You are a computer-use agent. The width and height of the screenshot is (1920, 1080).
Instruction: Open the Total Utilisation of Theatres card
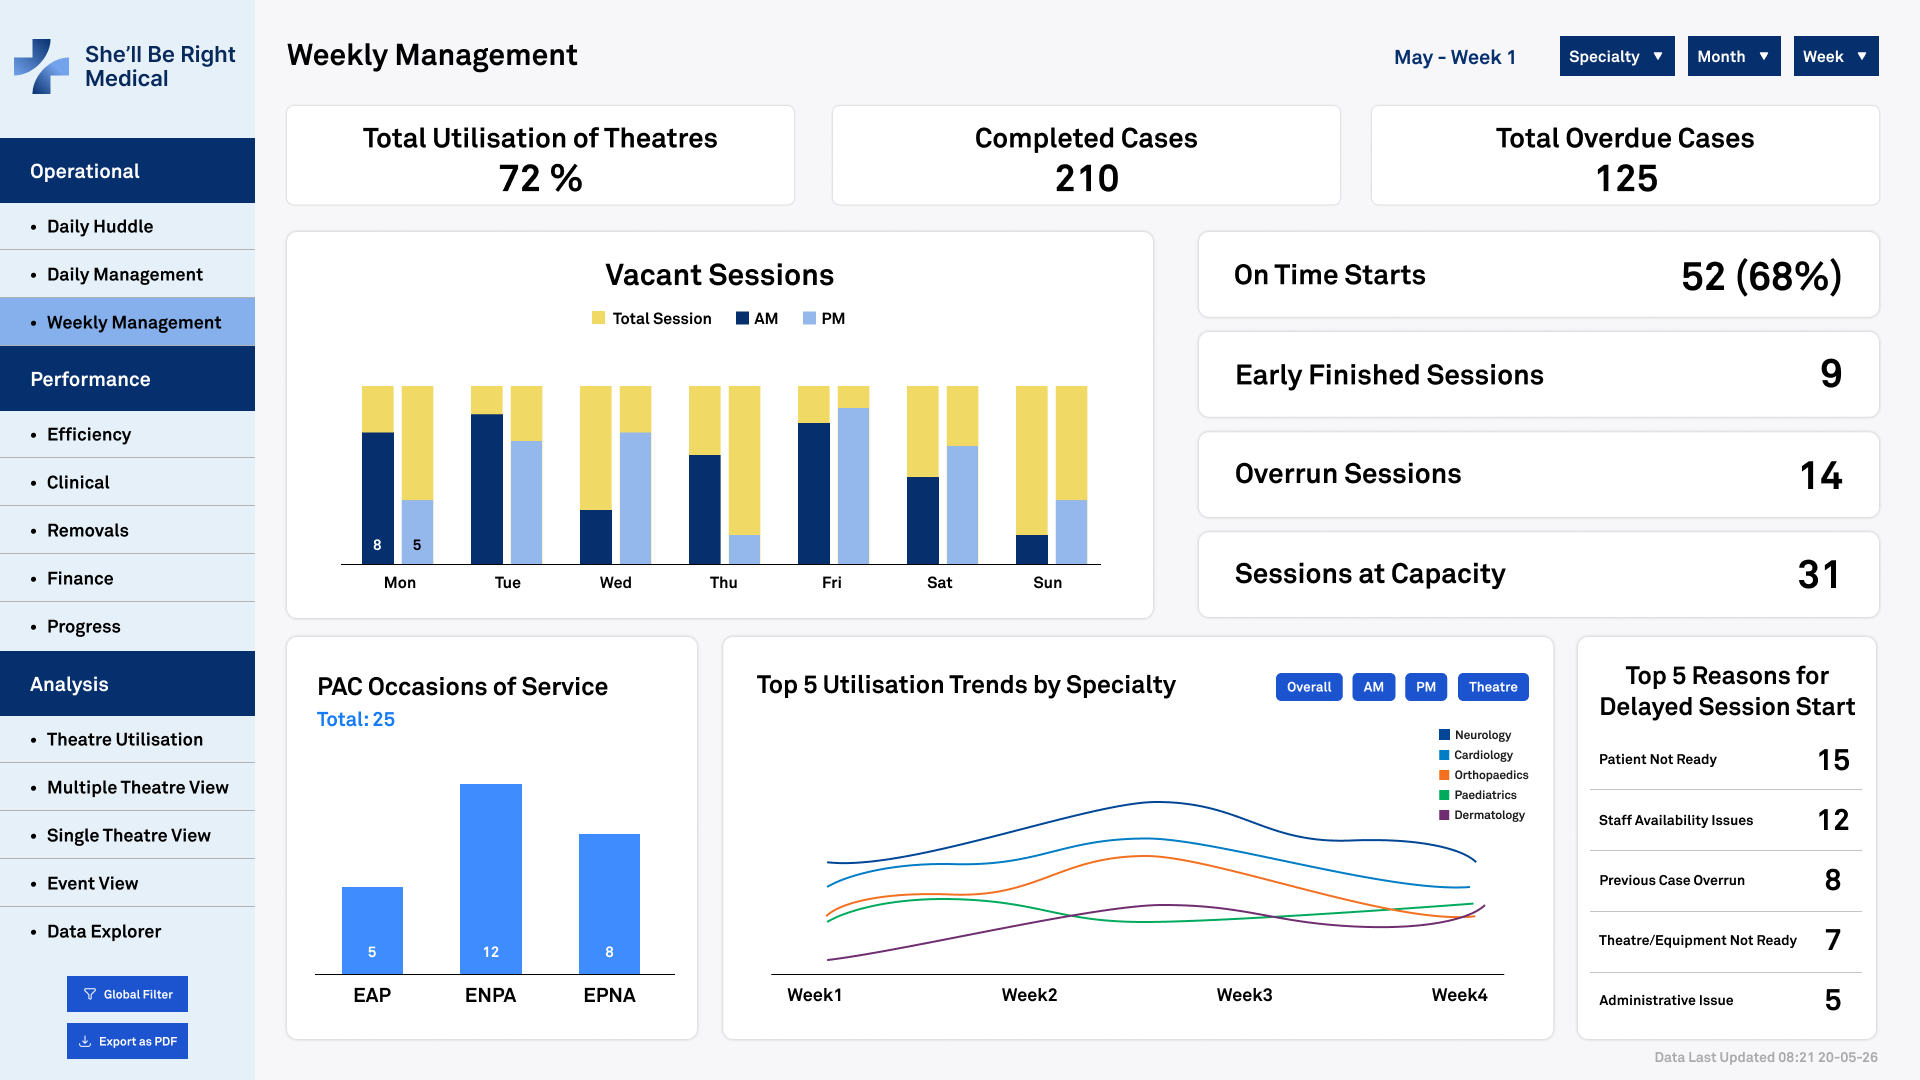pos(540,156)
